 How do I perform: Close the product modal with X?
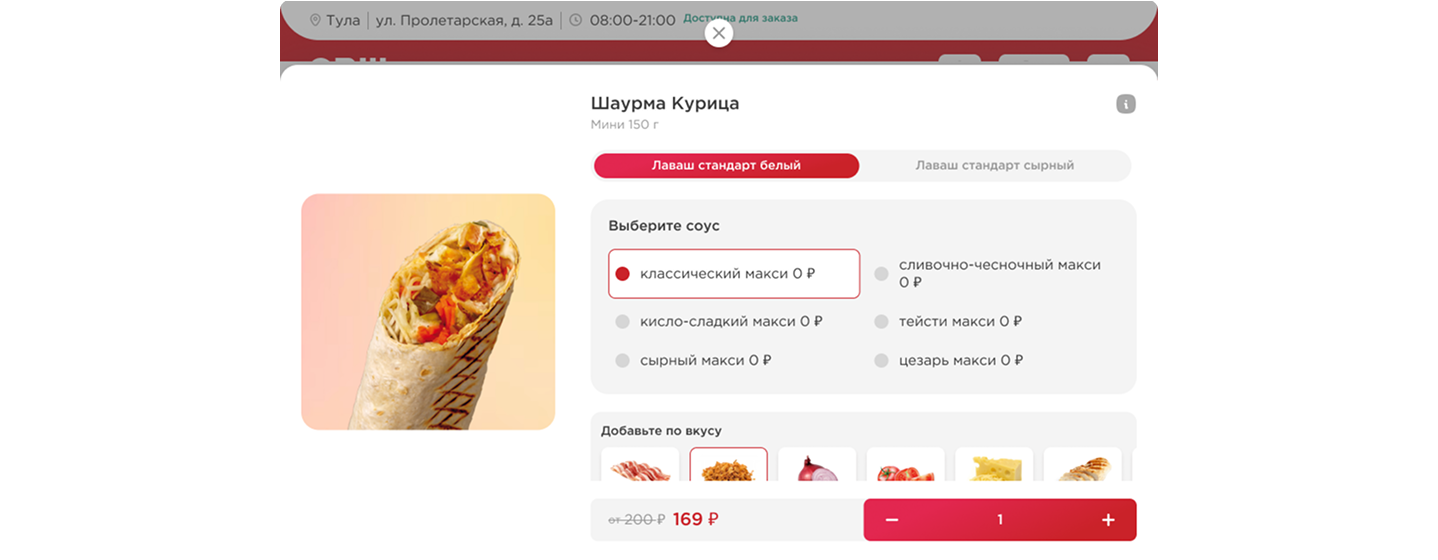(x=718, y=33)
